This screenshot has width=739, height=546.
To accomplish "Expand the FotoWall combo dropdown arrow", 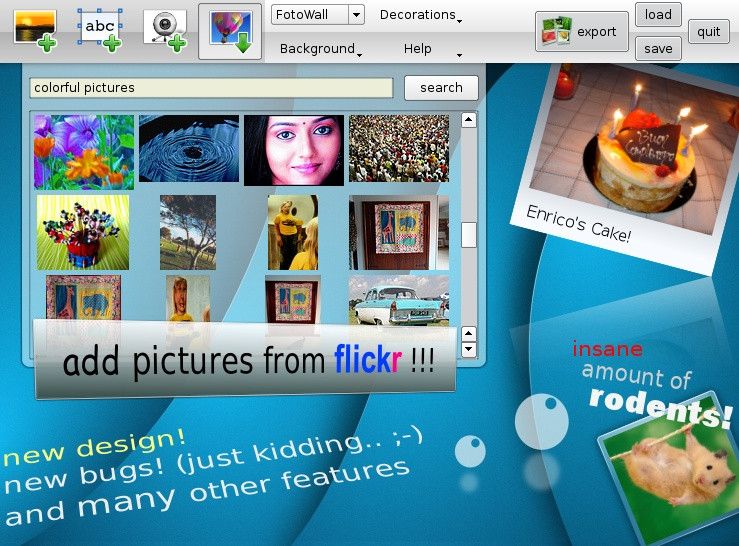I will pos(356,15).
